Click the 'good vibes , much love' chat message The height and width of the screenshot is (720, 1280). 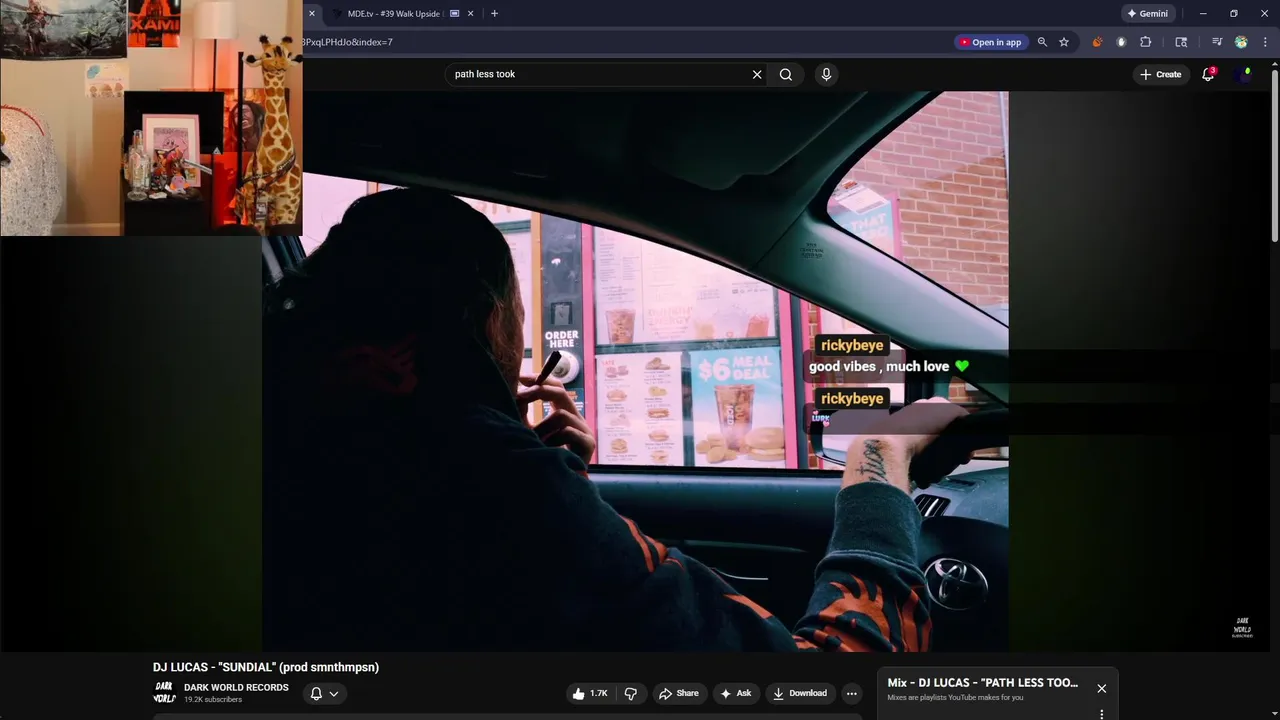click(889, 366)
